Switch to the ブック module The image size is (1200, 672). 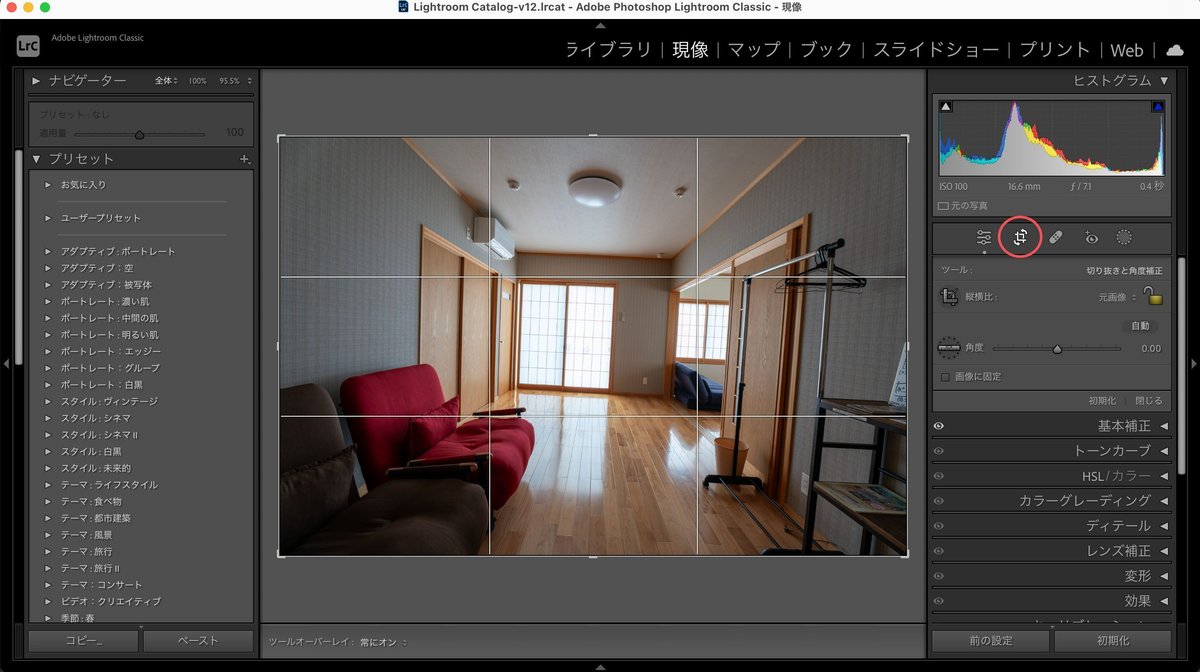tap(827, 49)
